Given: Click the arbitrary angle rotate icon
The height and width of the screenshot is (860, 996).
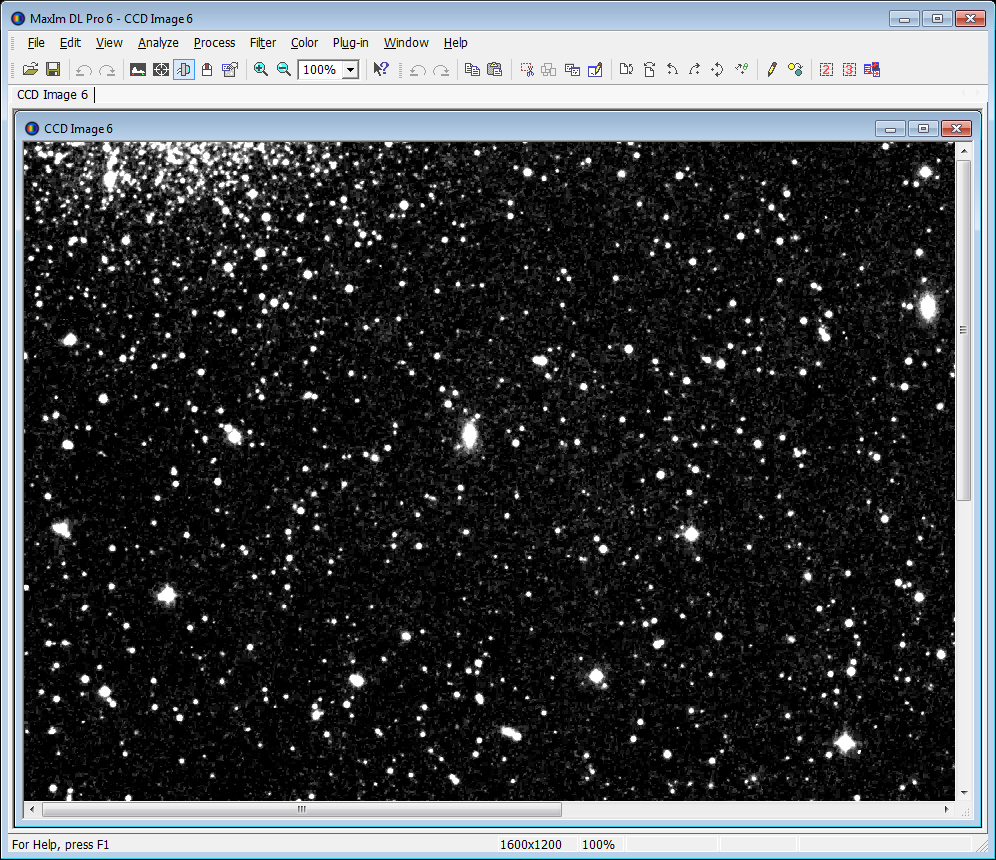Looking at the screenshot, I should coord(741,69).
